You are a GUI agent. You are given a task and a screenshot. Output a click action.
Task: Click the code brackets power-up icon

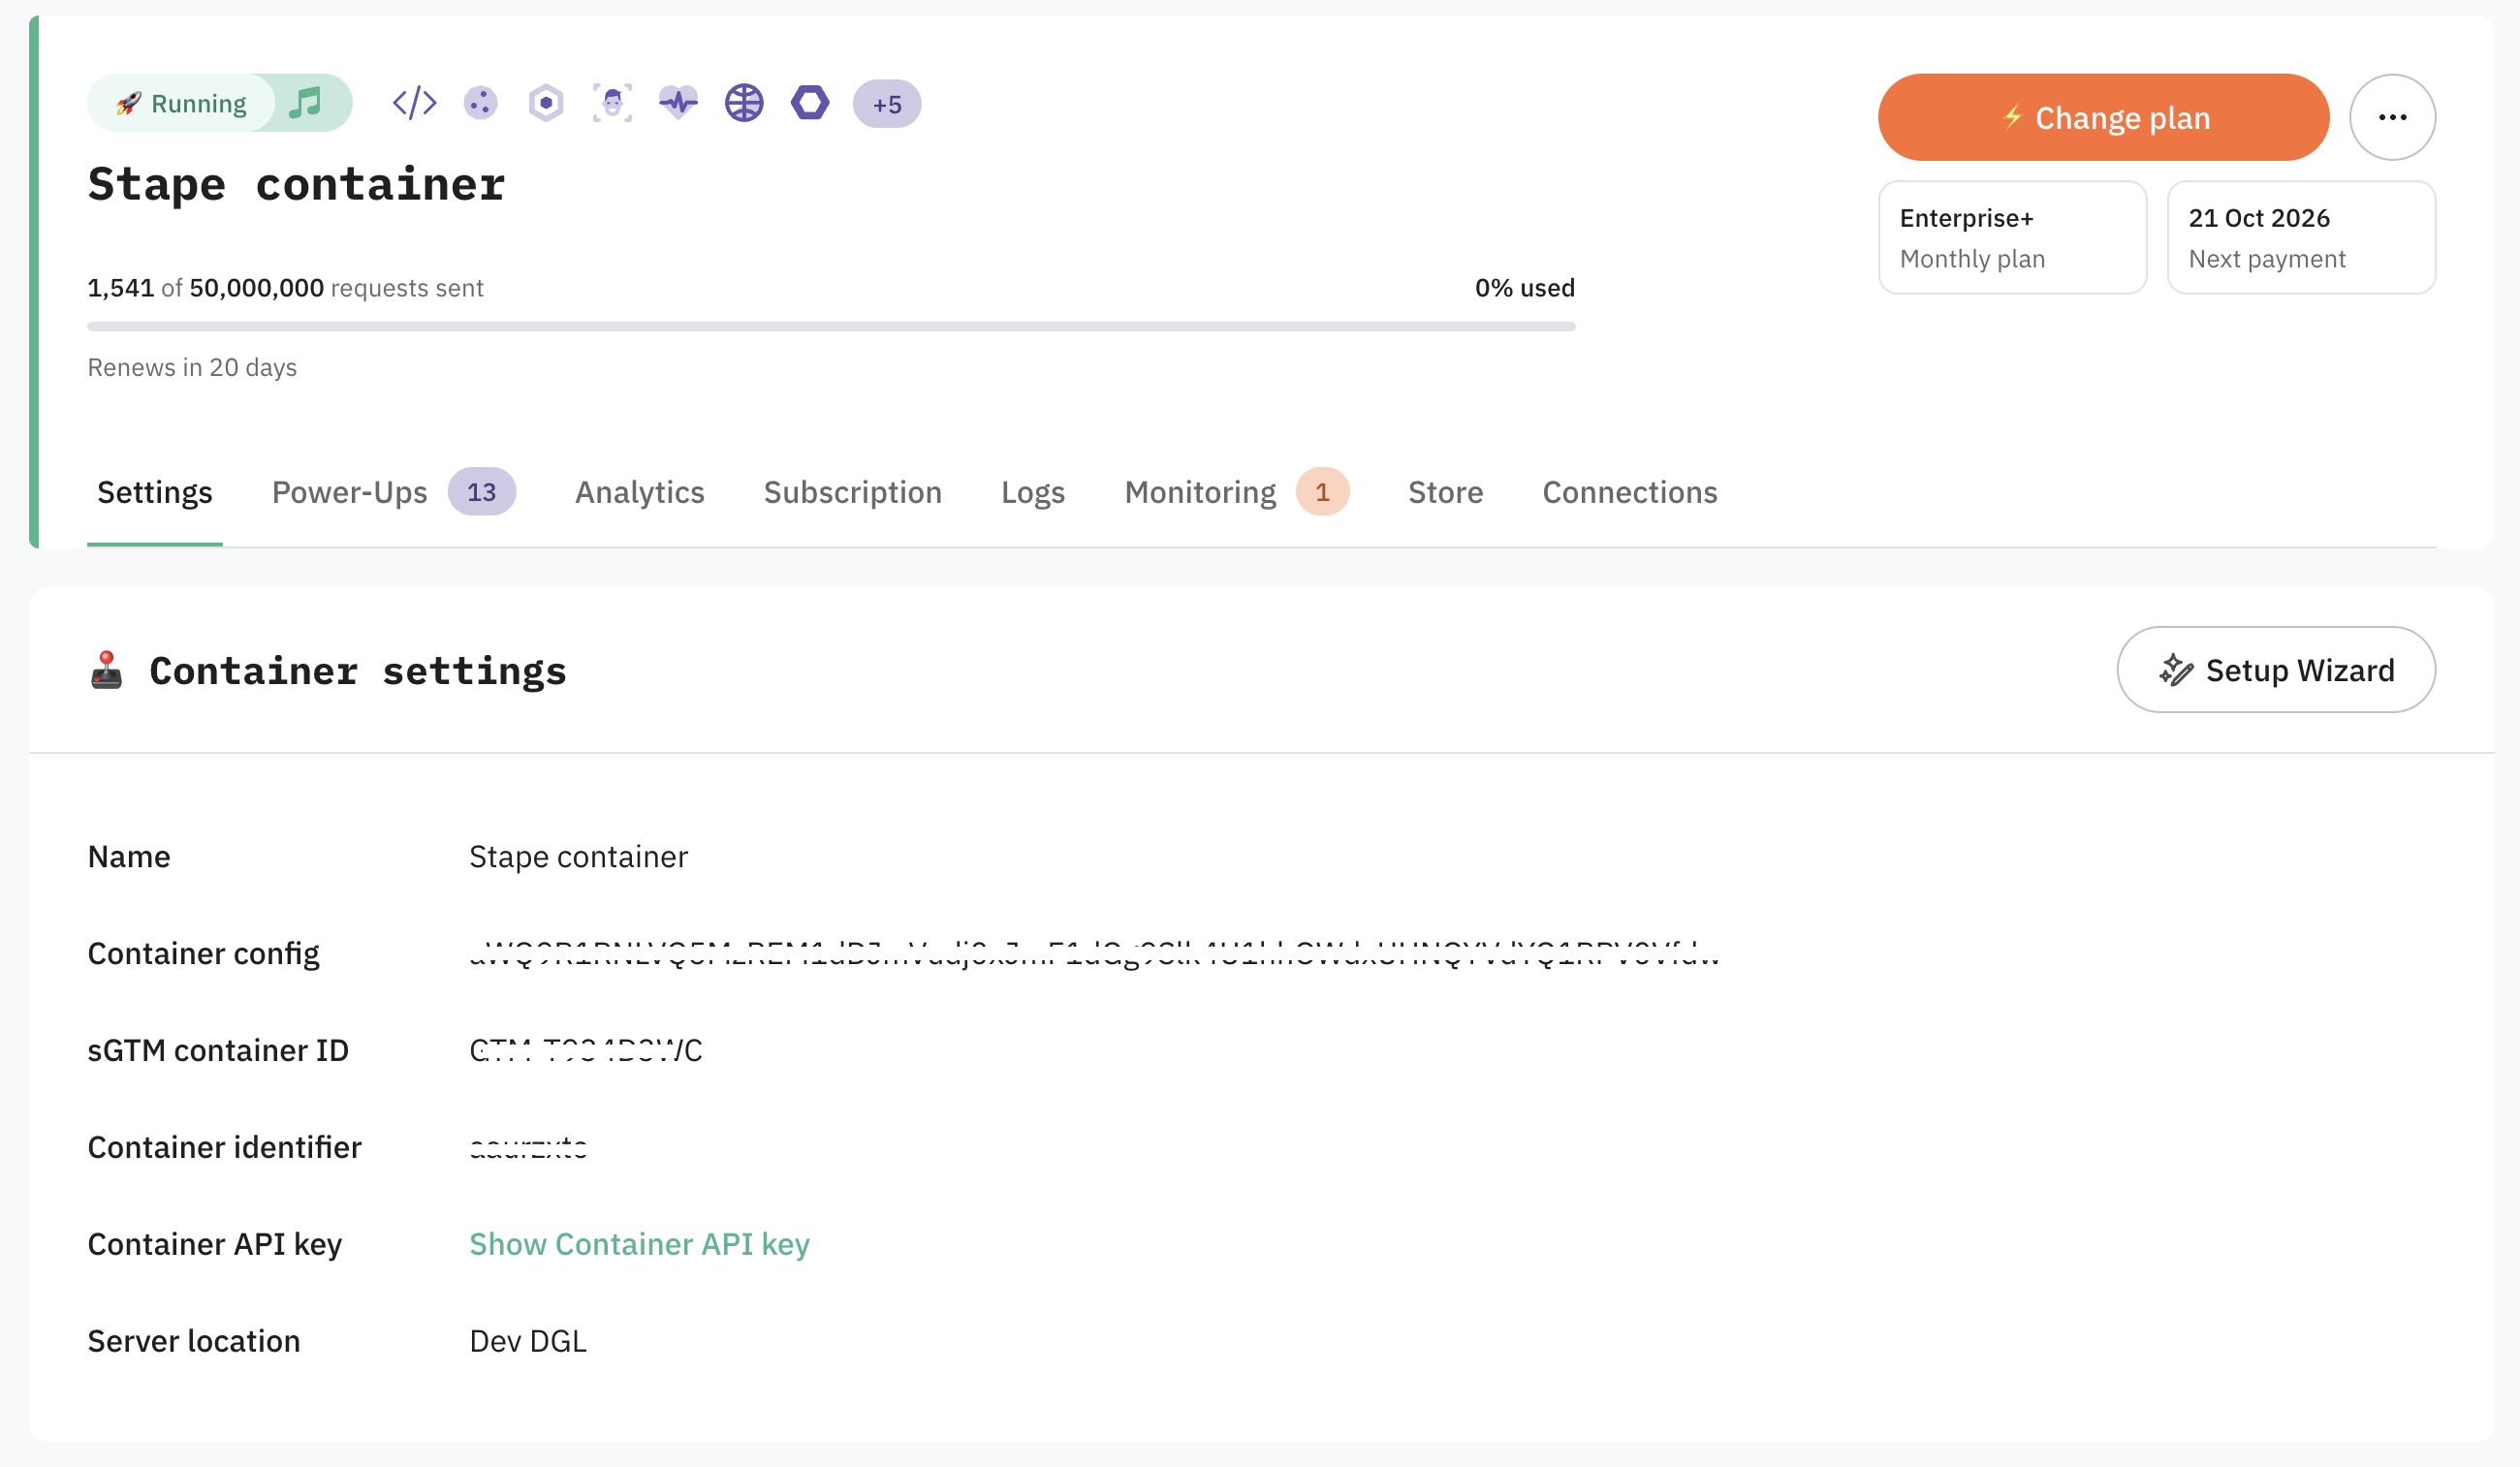pos(414,103)
